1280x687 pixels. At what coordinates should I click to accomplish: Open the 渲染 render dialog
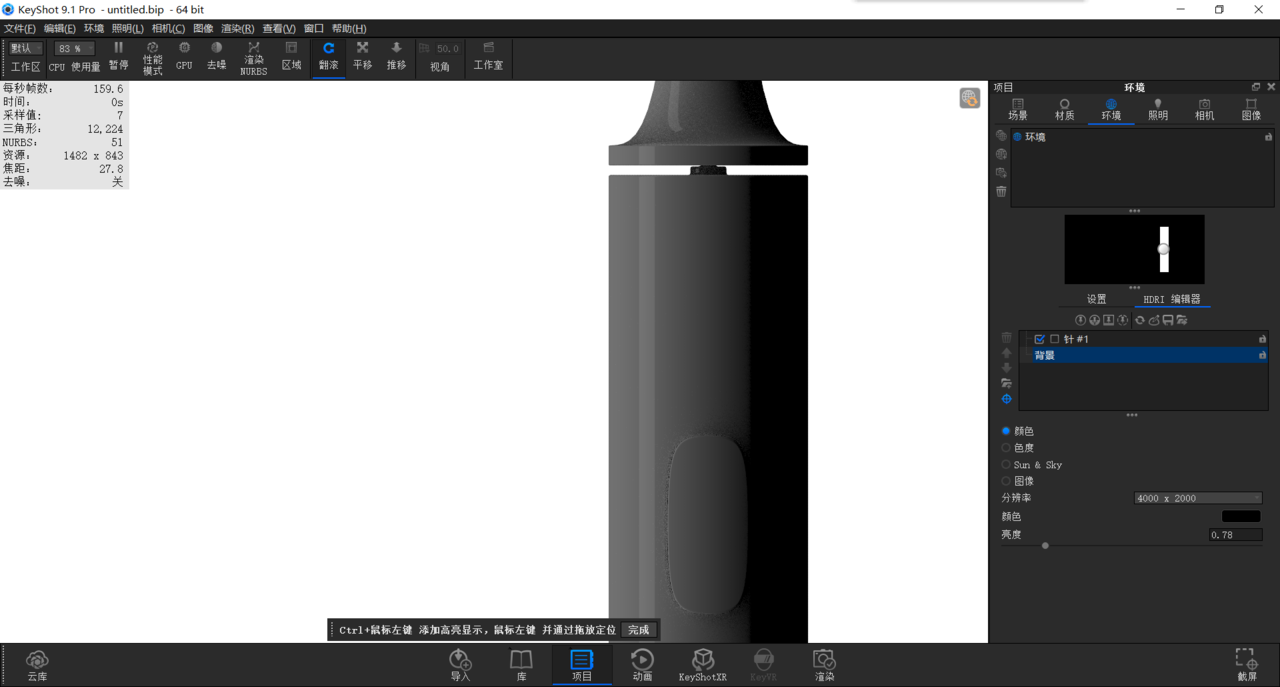[824, 665]
